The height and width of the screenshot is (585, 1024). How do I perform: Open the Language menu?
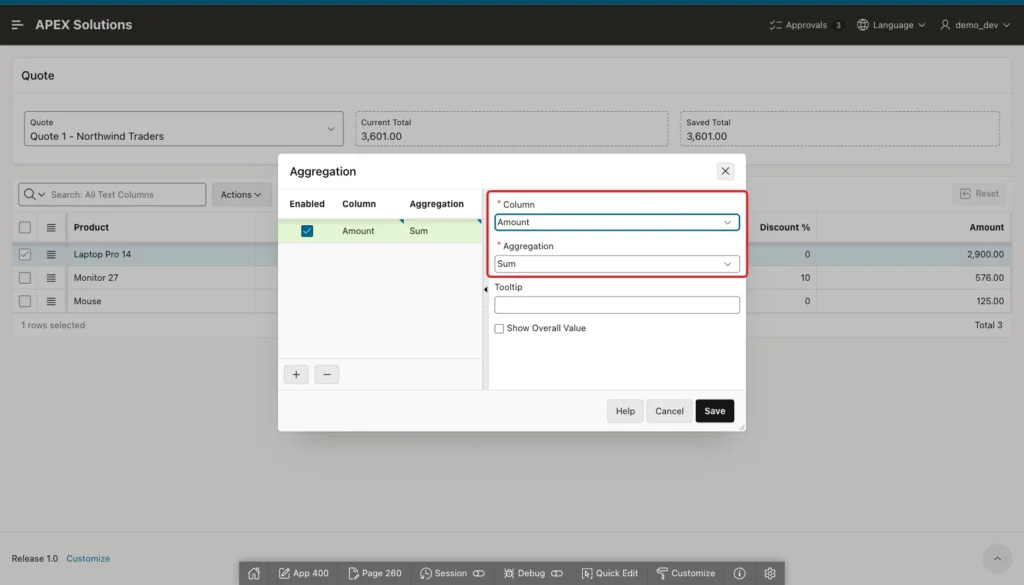click(891, 25)
